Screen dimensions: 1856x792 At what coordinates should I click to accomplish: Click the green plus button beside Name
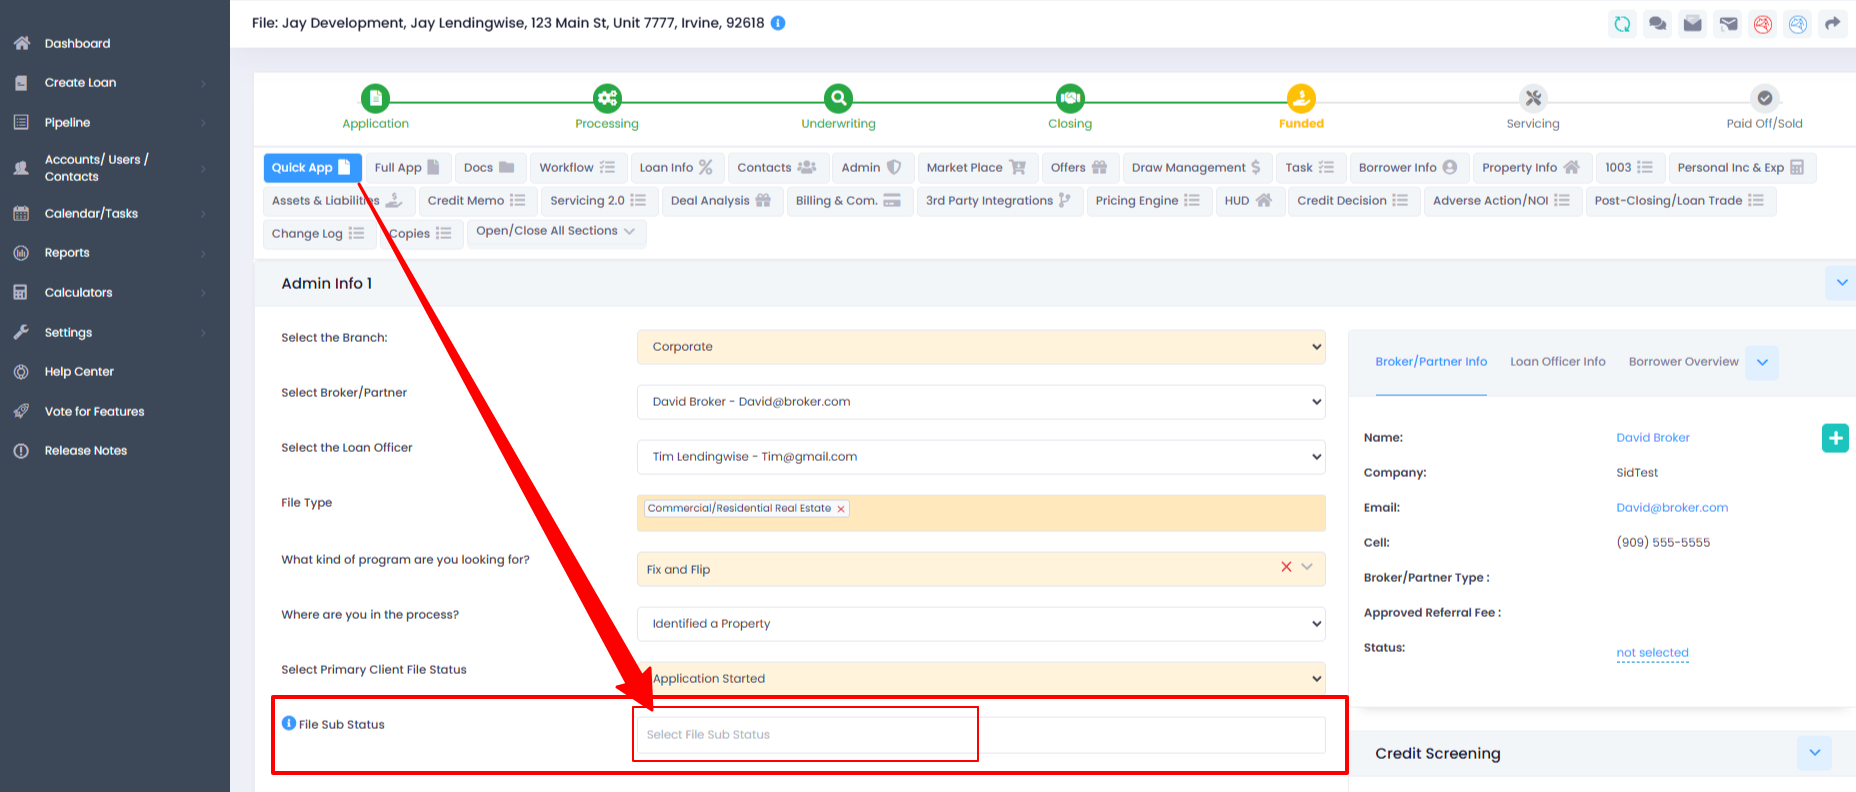tap(1835, 438)
